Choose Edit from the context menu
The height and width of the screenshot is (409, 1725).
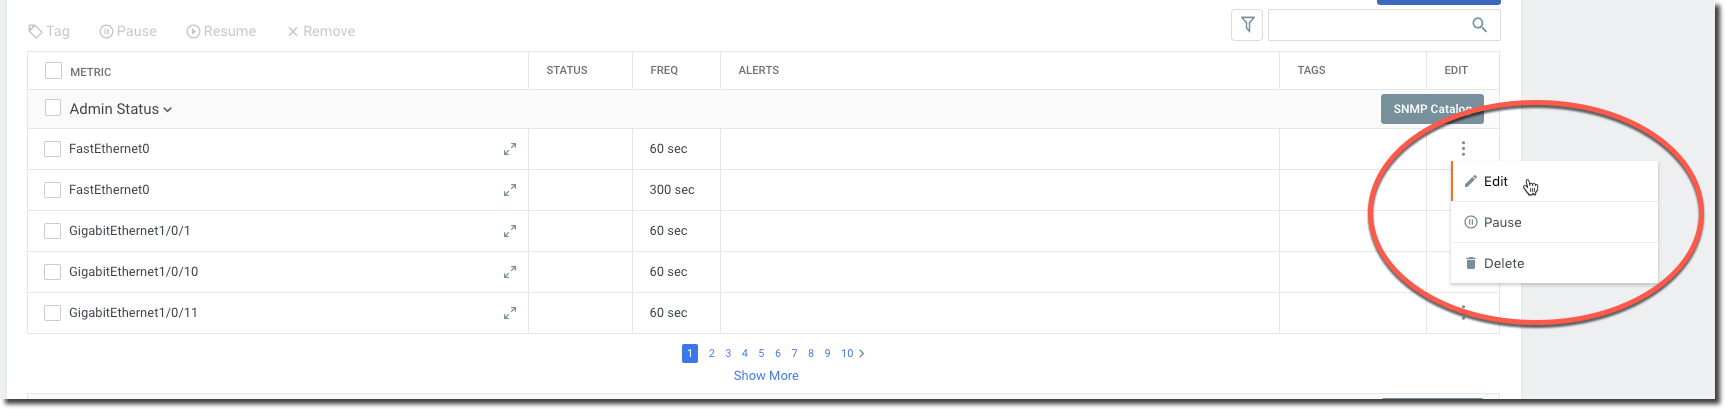[x=1495, y=182]
